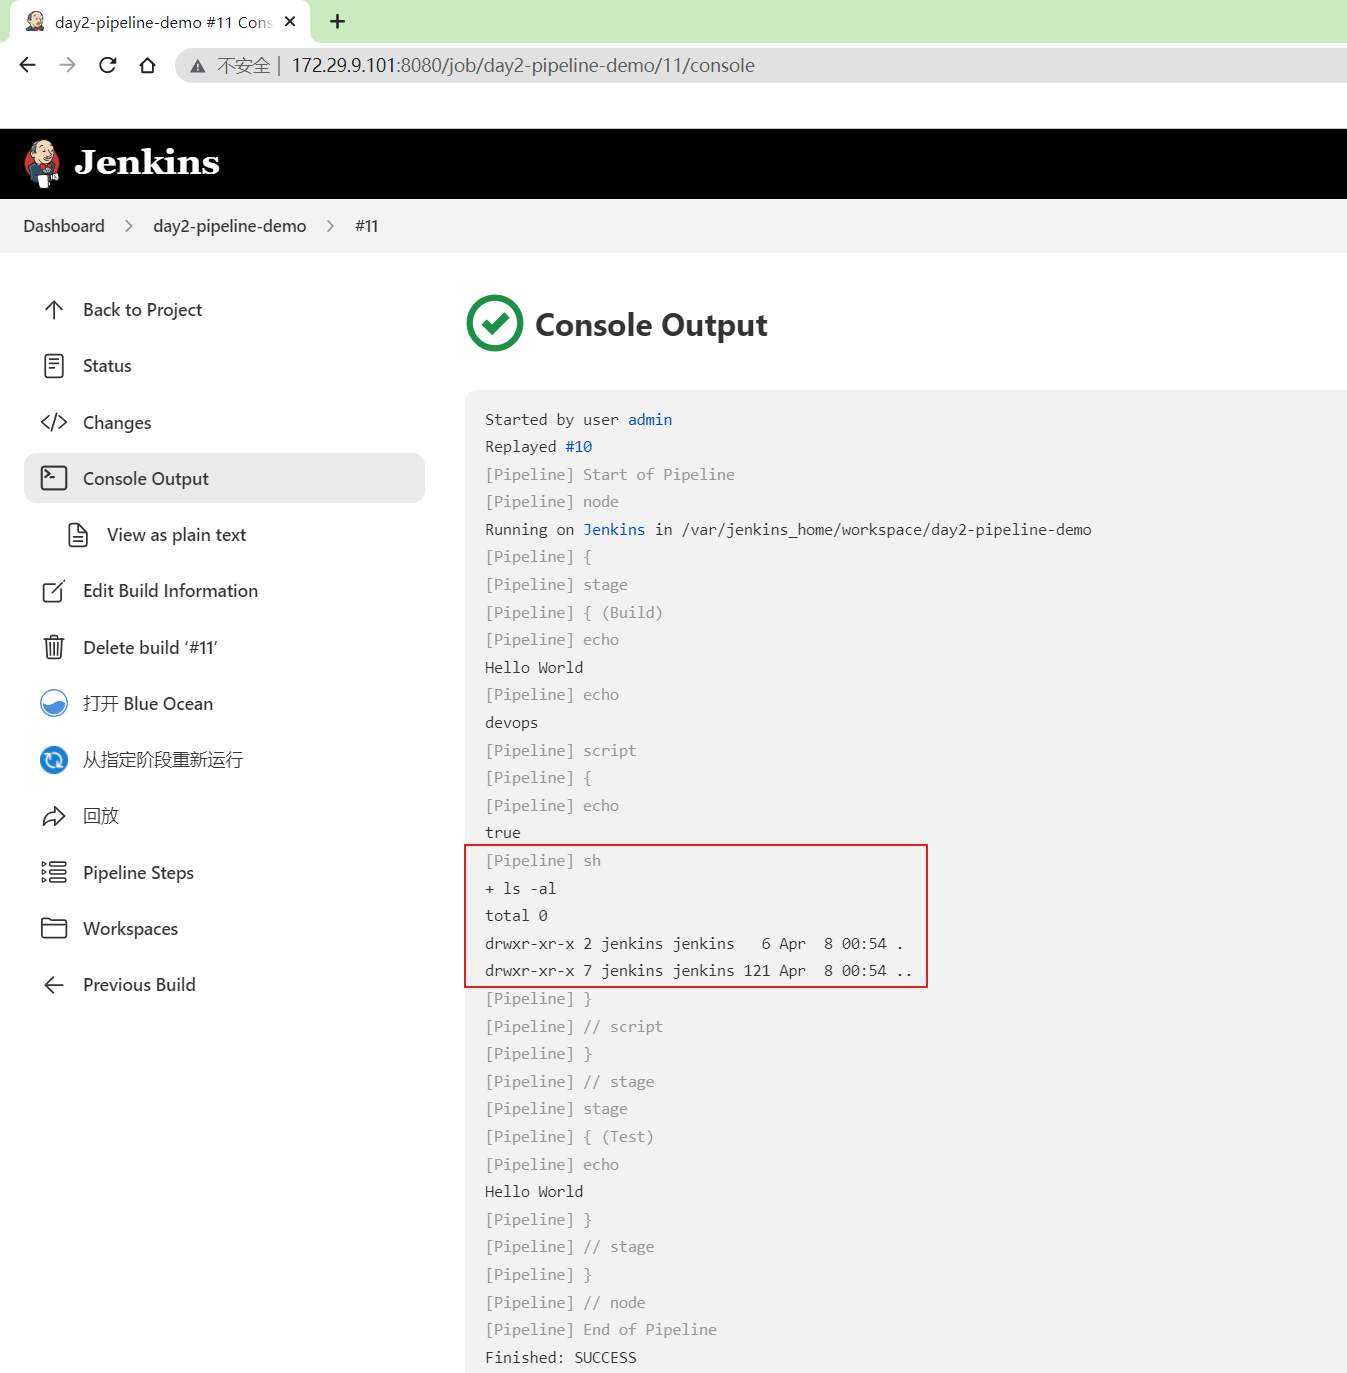
Task: Select Changes in the side menu
Action: click(224, 422)
